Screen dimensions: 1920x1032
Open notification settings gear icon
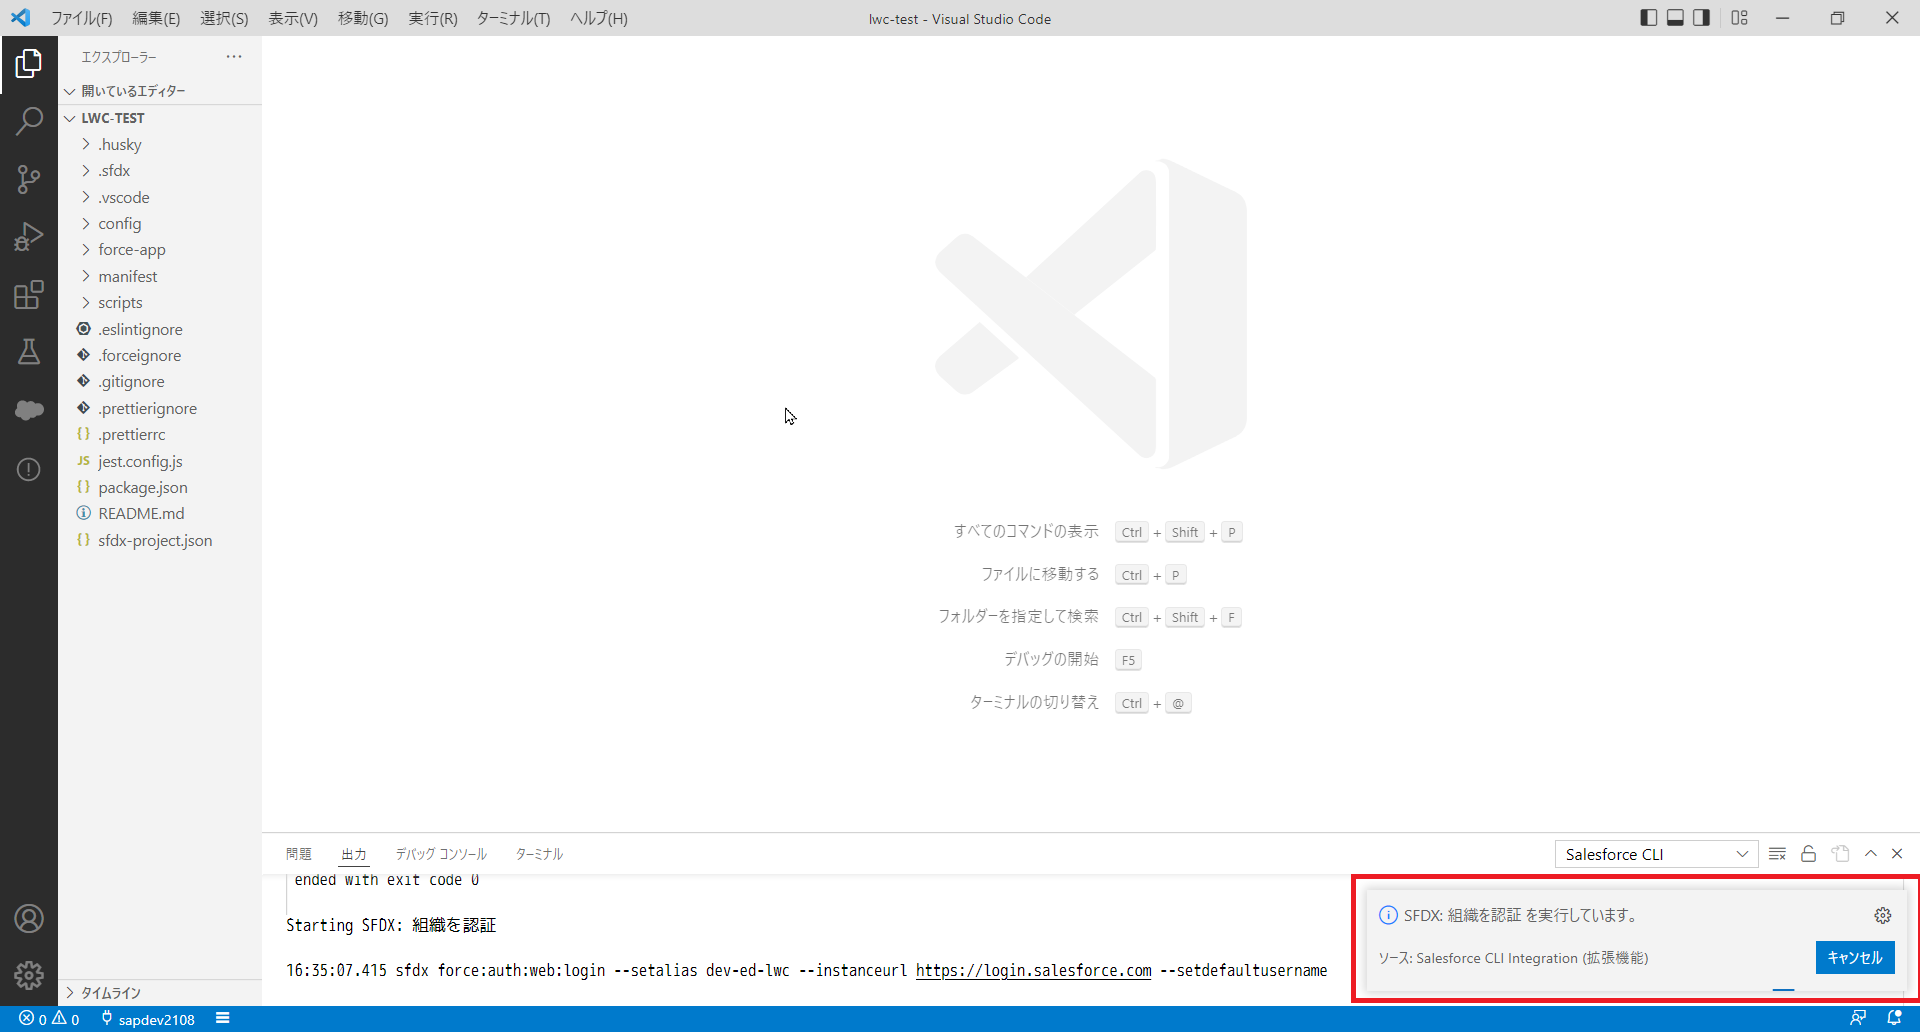click(1883, 916)
